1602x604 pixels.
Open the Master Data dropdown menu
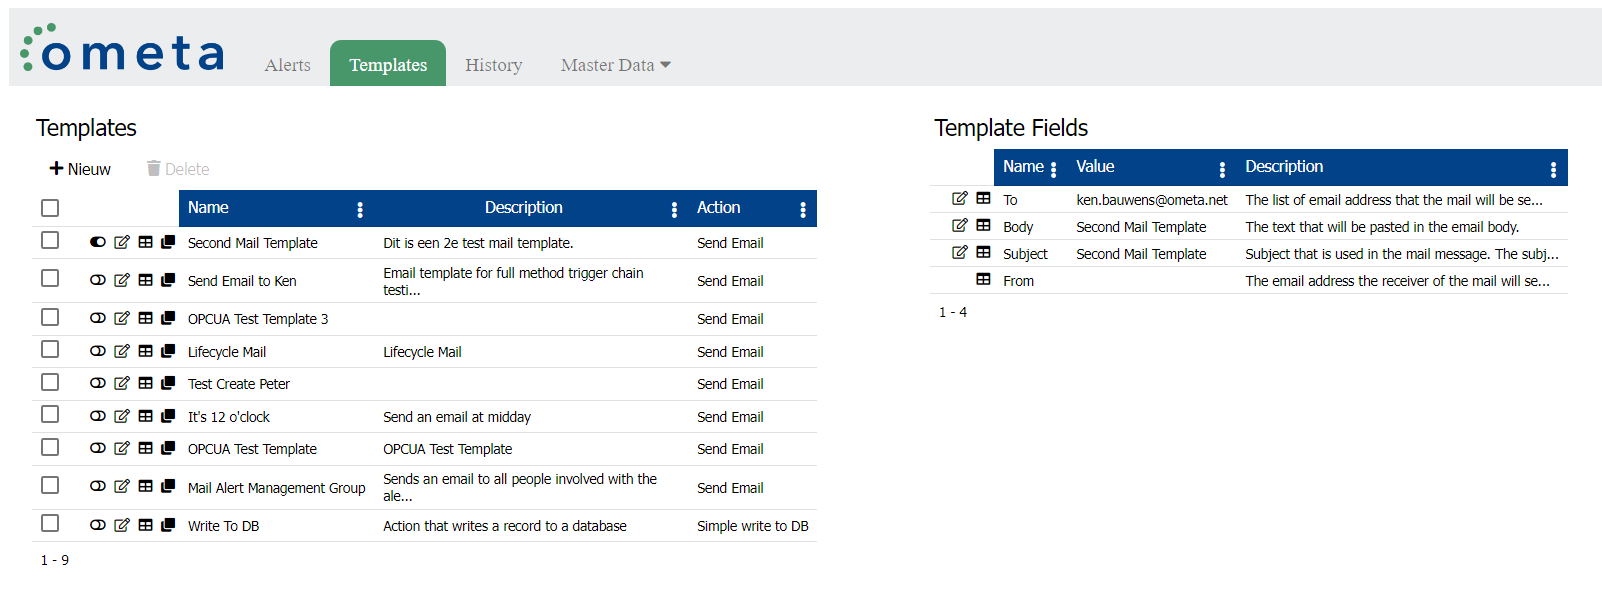click(616, 65)
